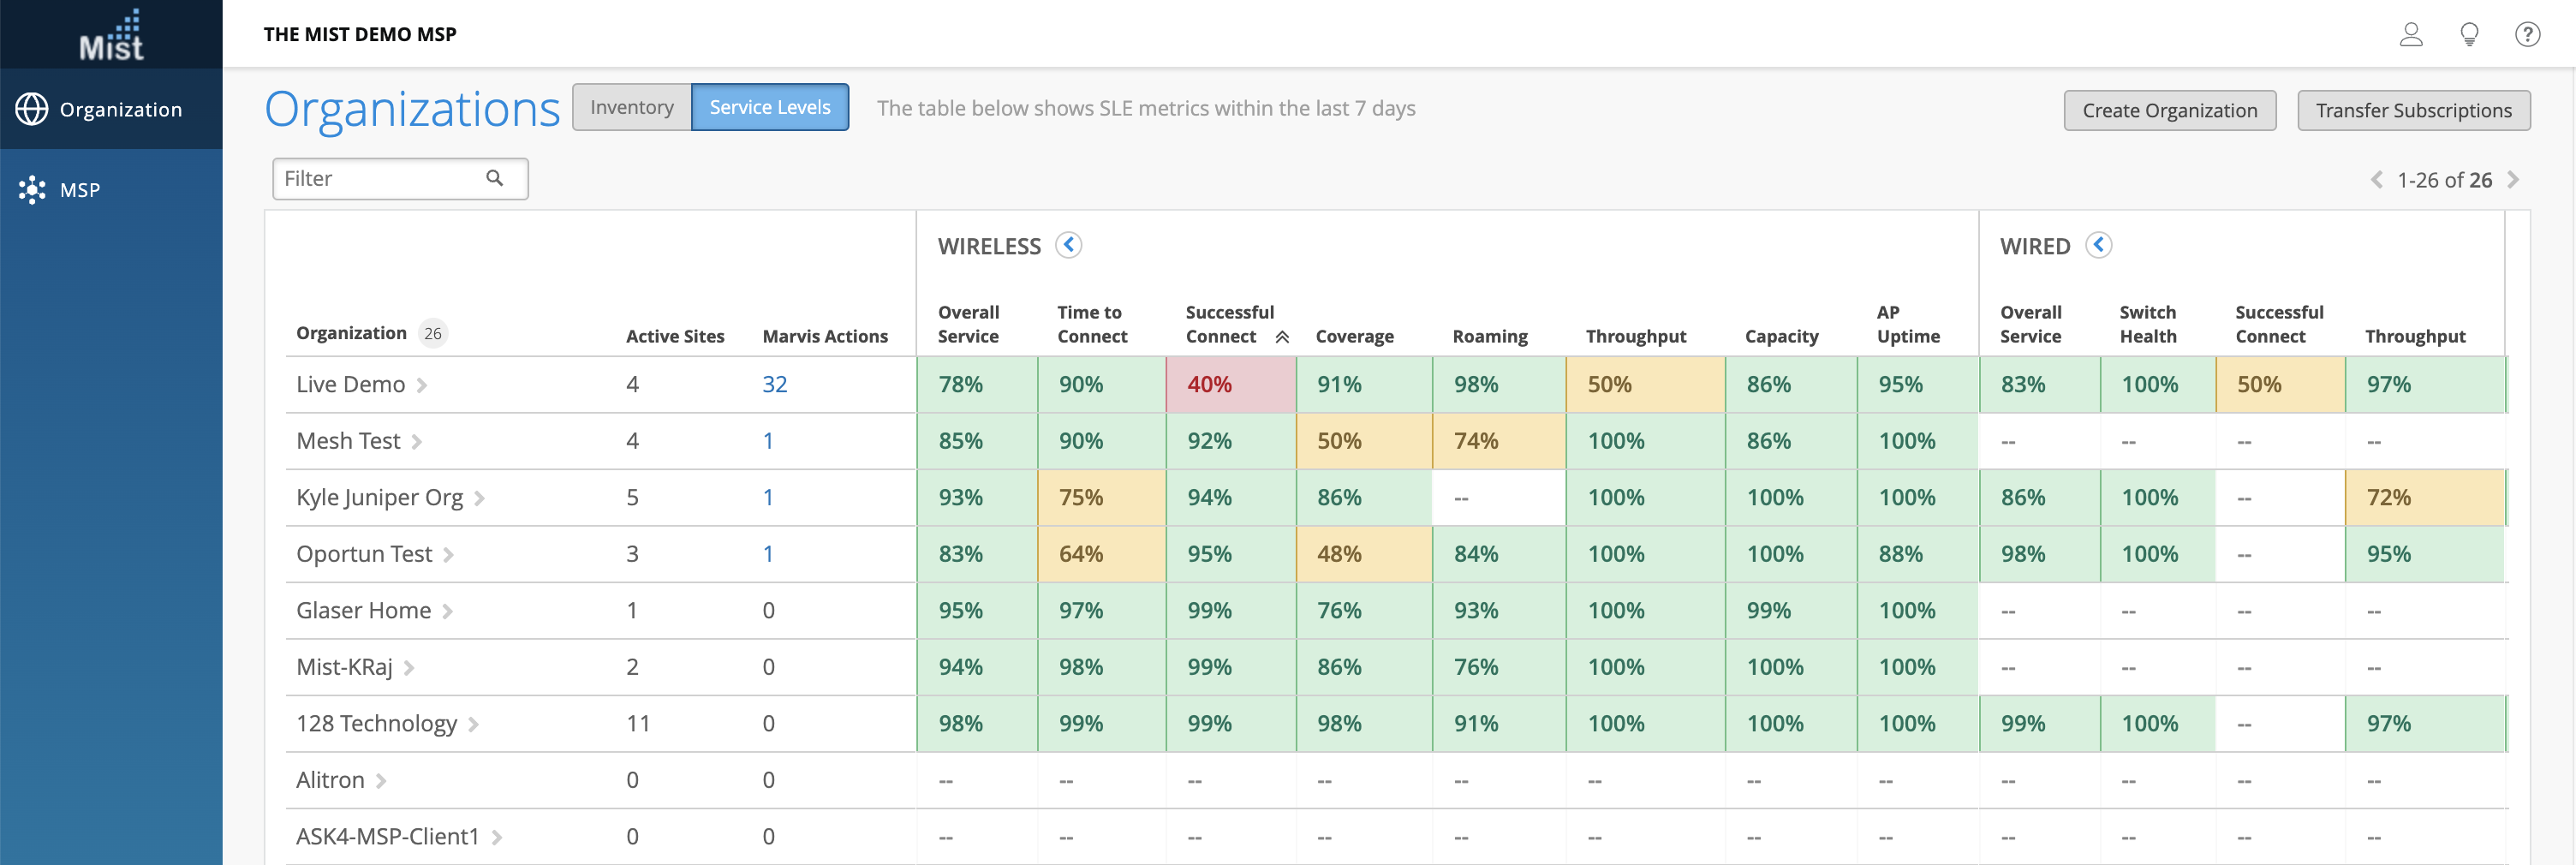Collapse the WIRED column group

click(2098, 245)
